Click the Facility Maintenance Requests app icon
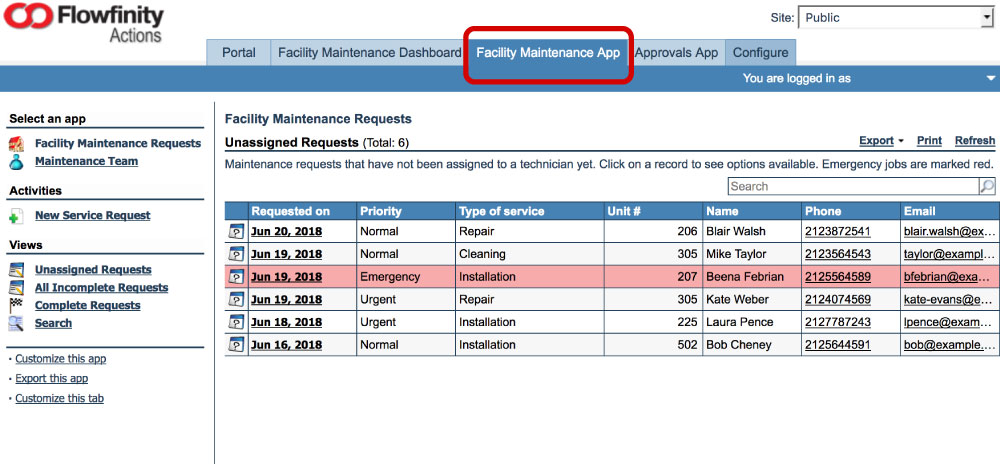Screen dimensions: 1000x464 pyautogui.click(x=16, y=144)
